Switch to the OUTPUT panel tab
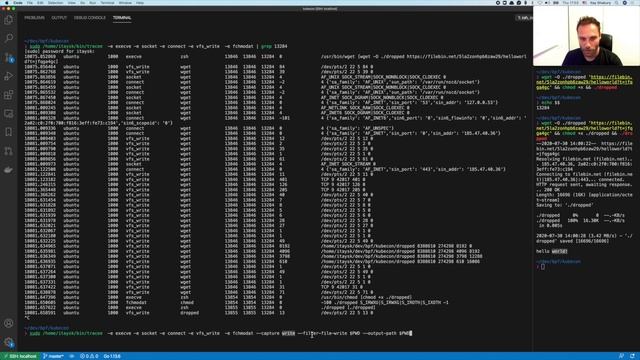 click(59, 18)
